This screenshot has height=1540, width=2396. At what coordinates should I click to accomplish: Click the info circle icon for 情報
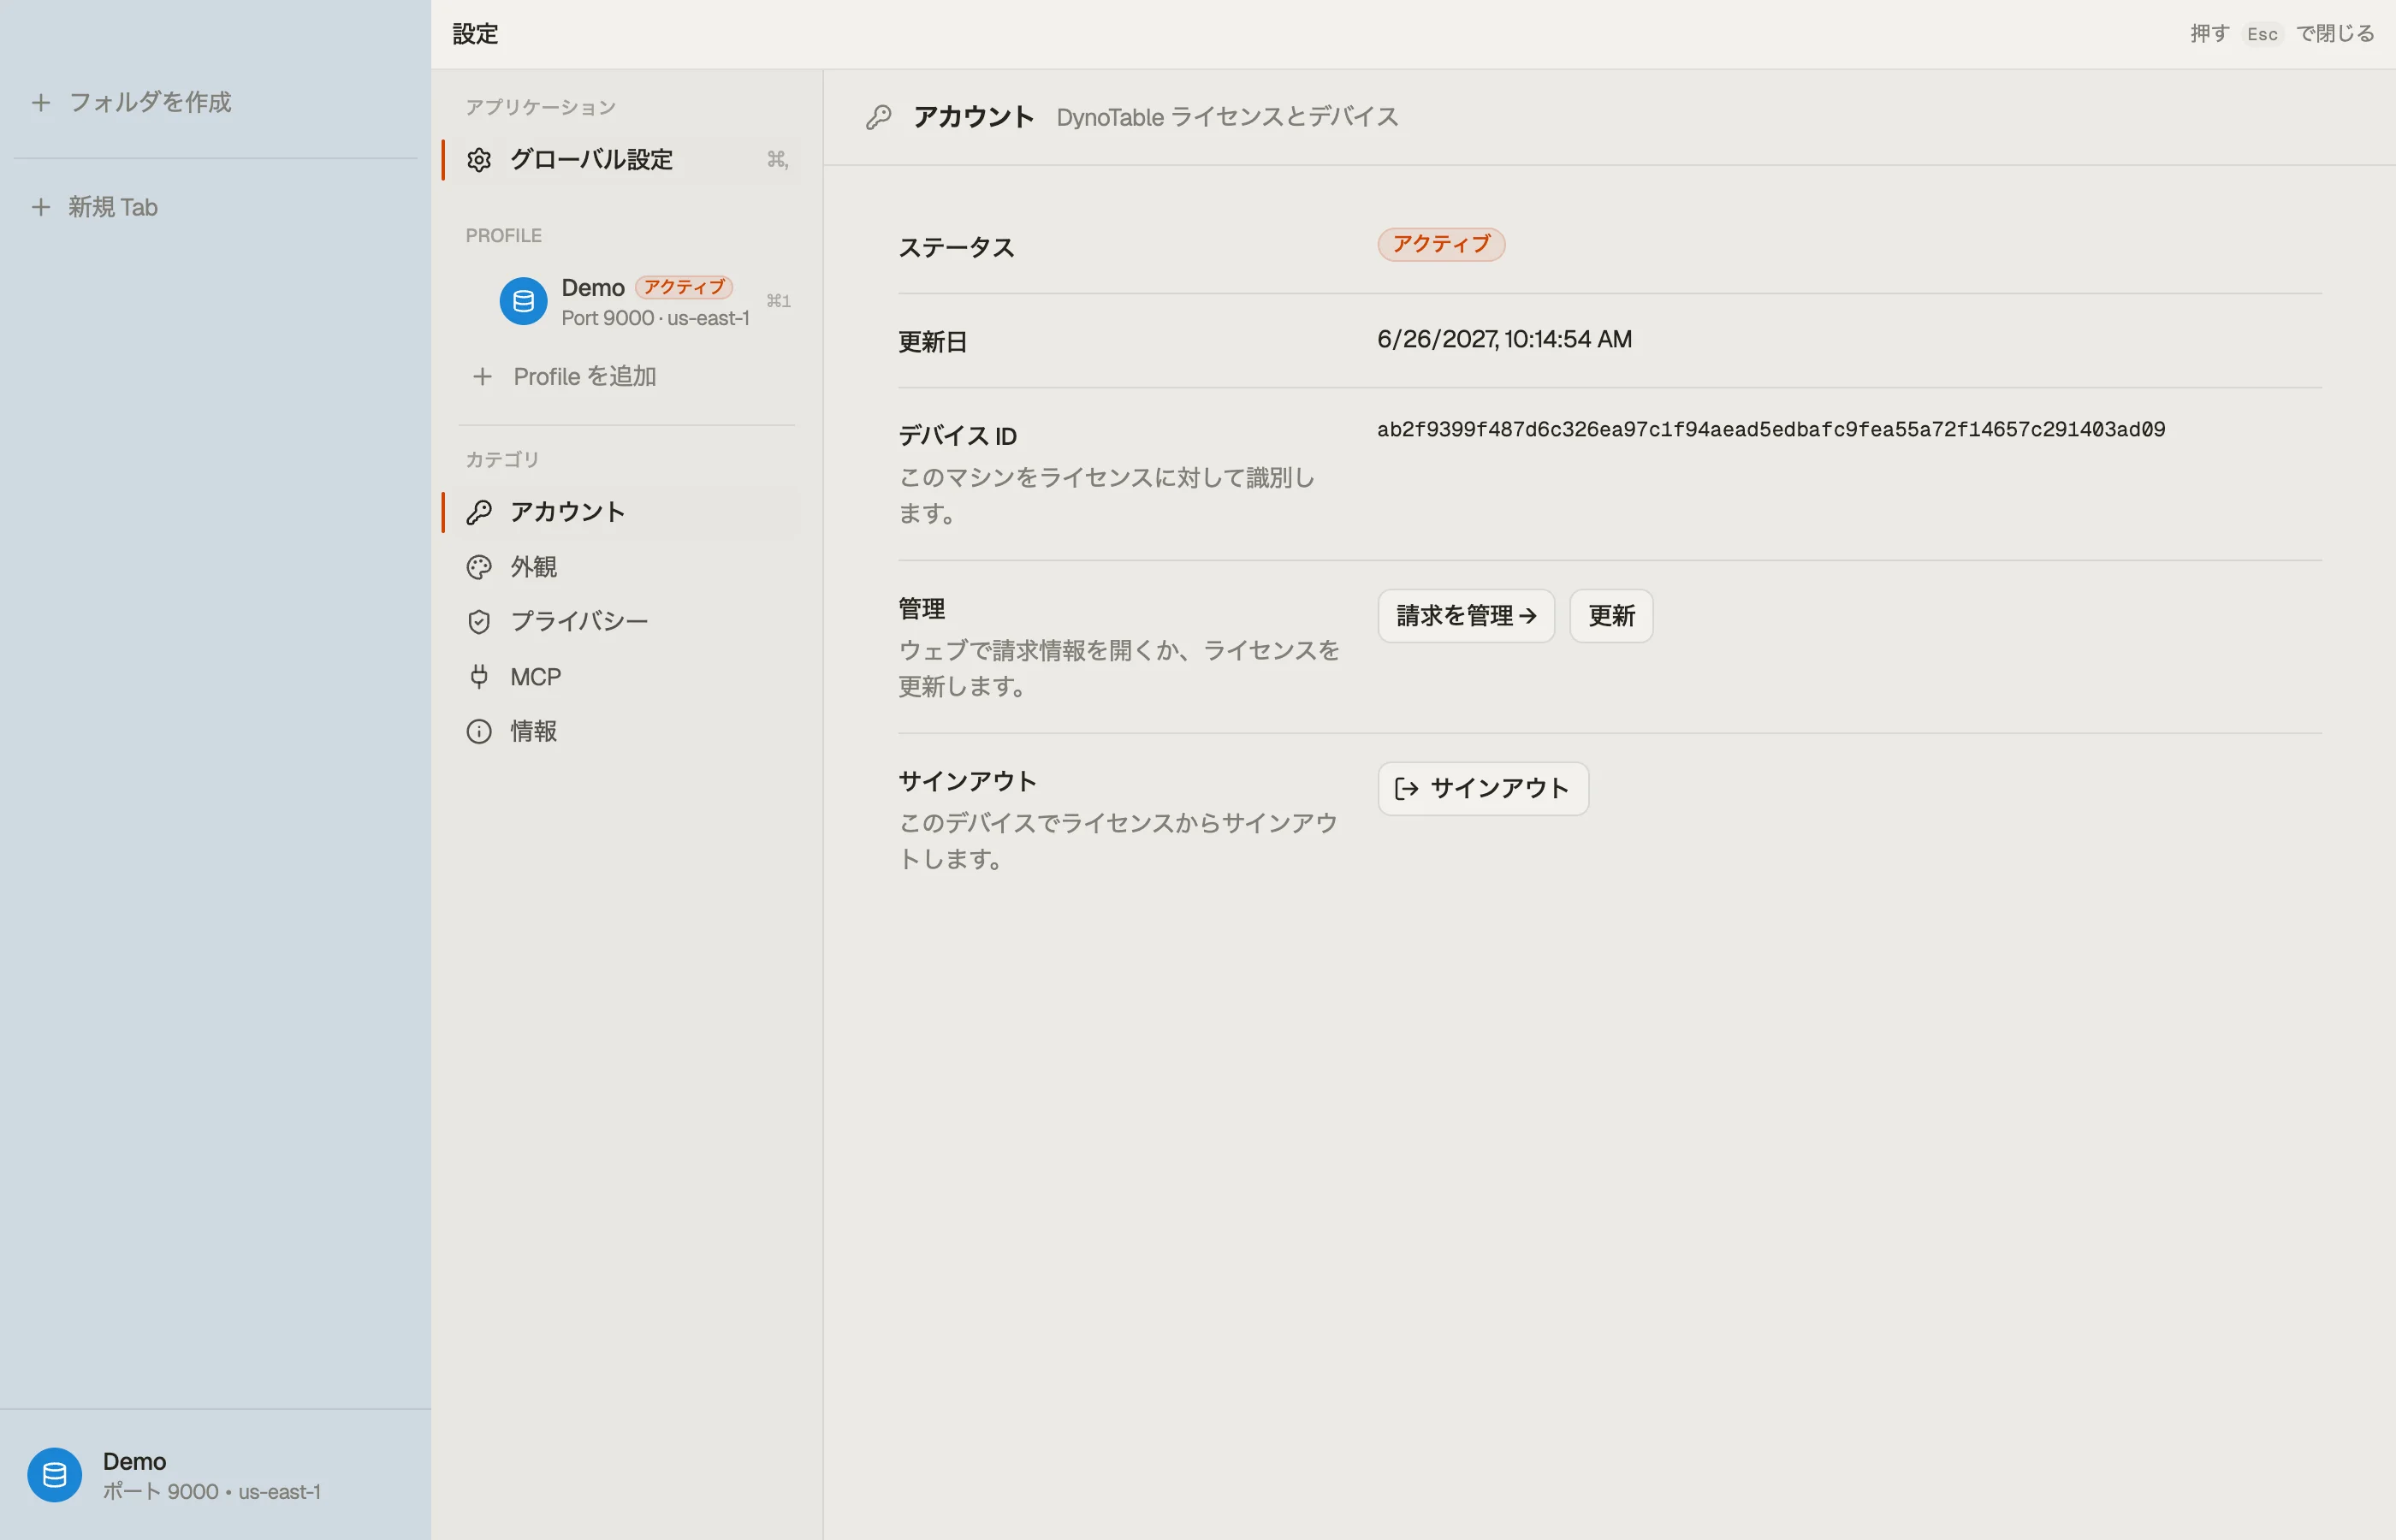point(479,732)
